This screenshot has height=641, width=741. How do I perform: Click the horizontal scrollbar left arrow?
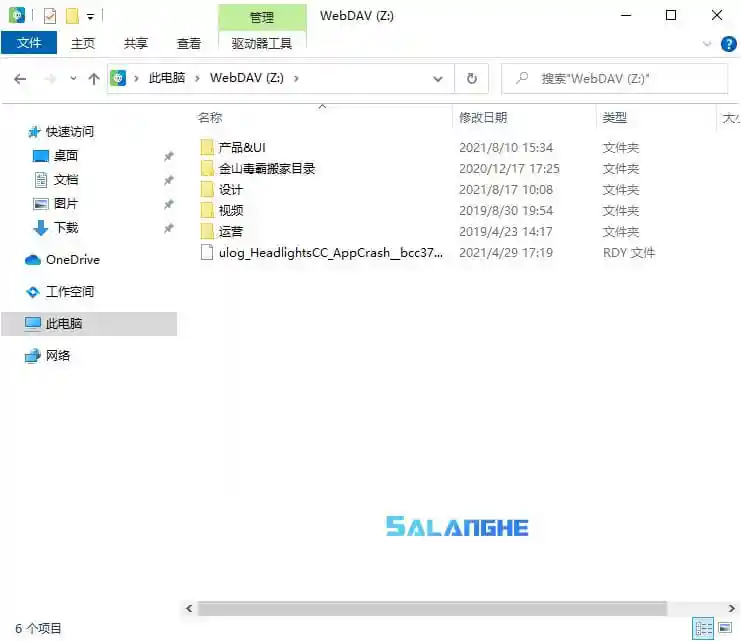pos(189,608)
